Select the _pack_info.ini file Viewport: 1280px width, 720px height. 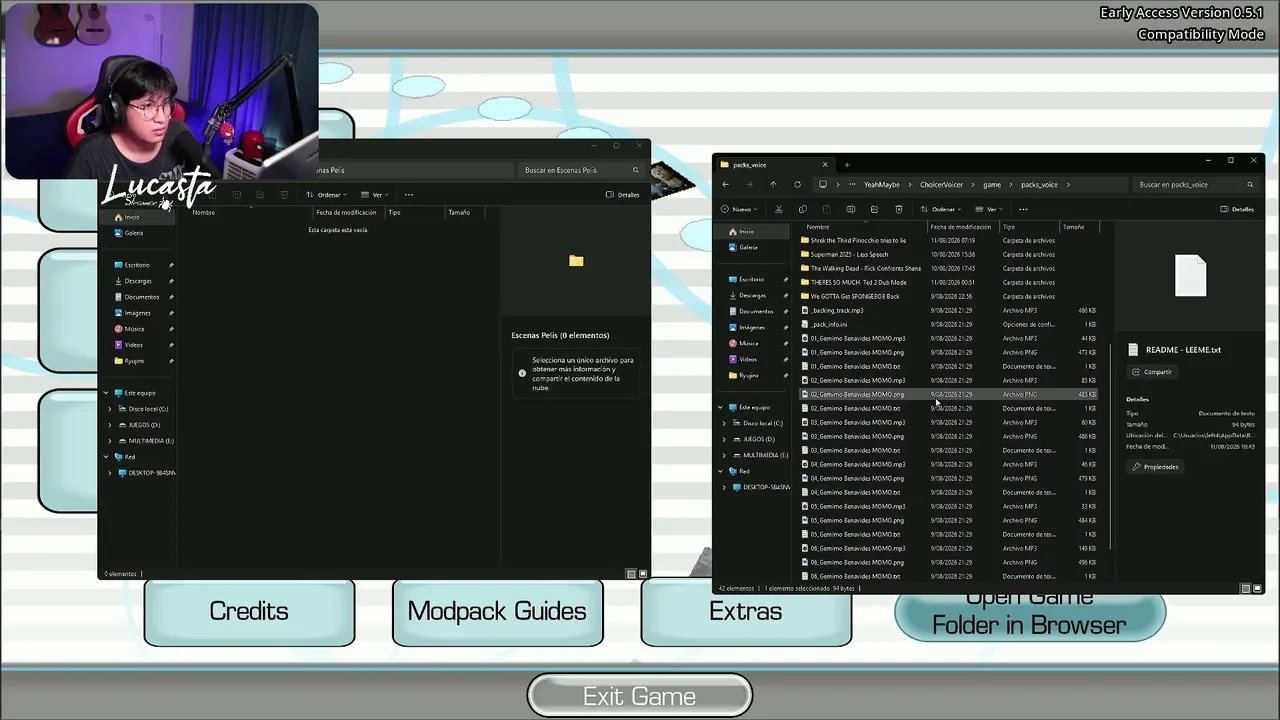click(x=949, y=324)
